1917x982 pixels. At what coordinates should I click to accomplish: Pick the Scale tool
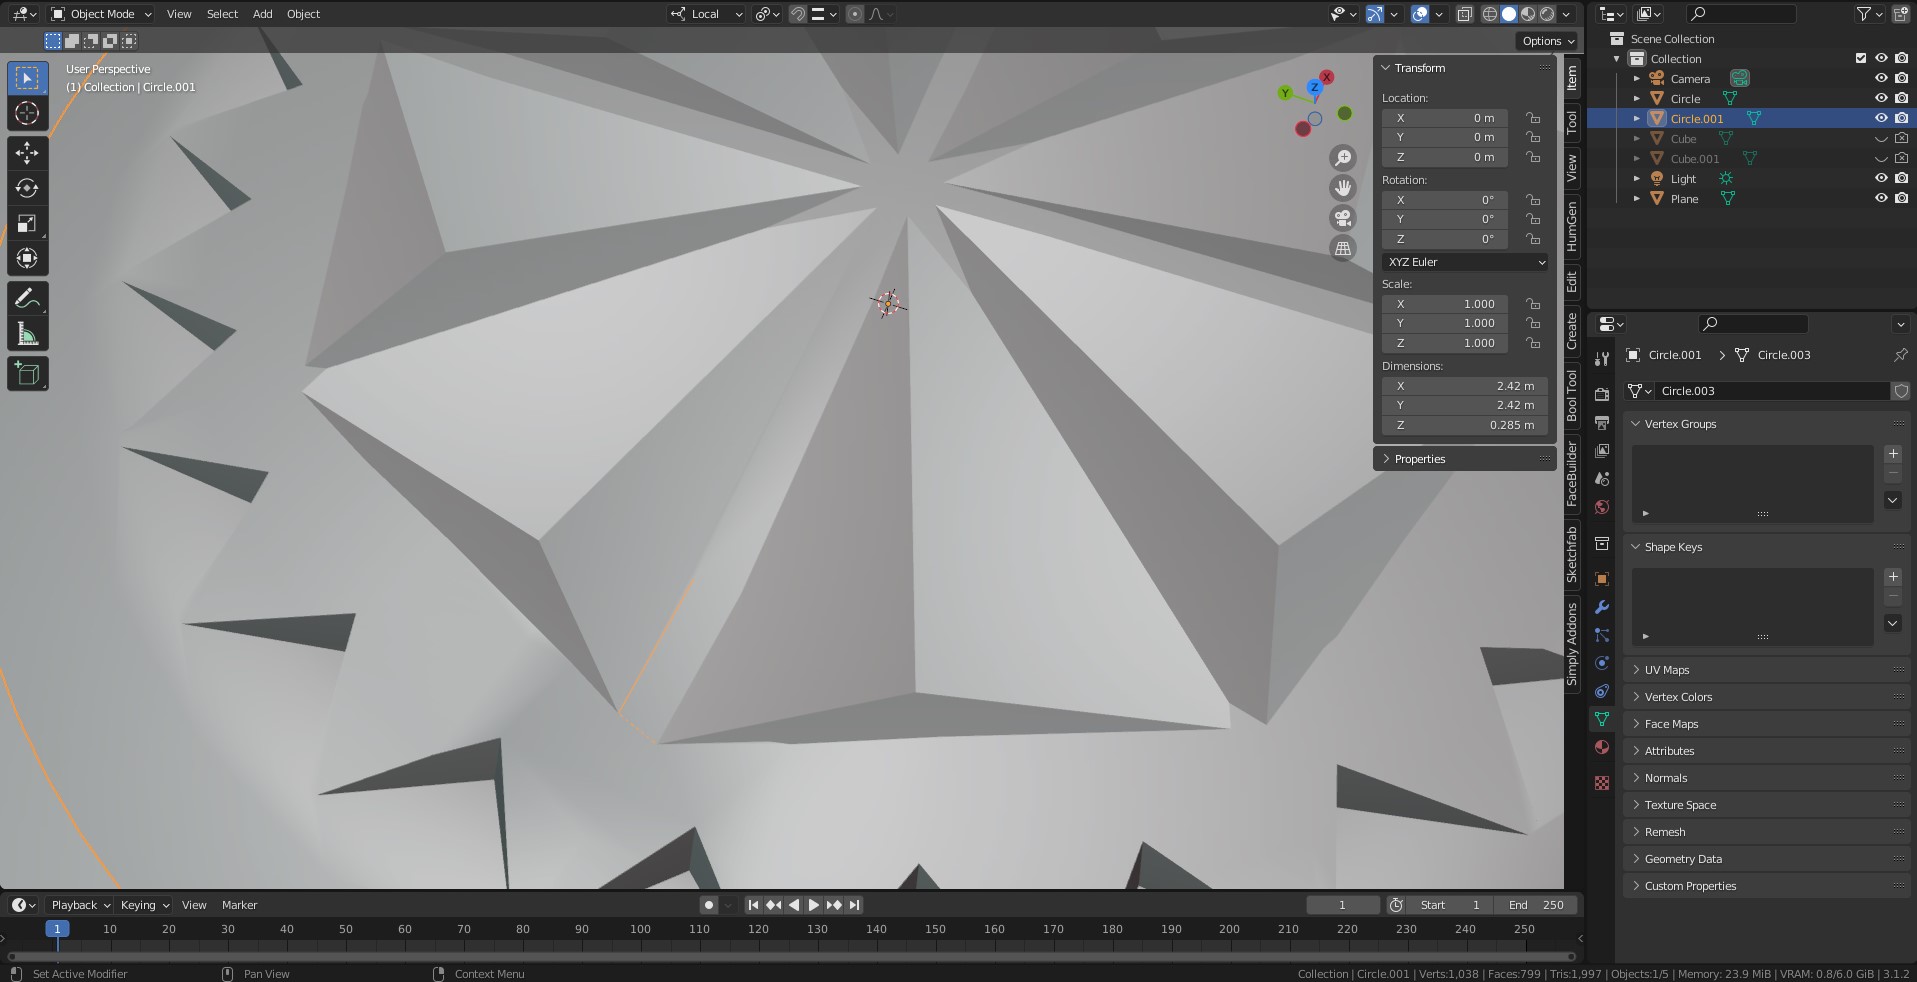click(x=27, y=223)
